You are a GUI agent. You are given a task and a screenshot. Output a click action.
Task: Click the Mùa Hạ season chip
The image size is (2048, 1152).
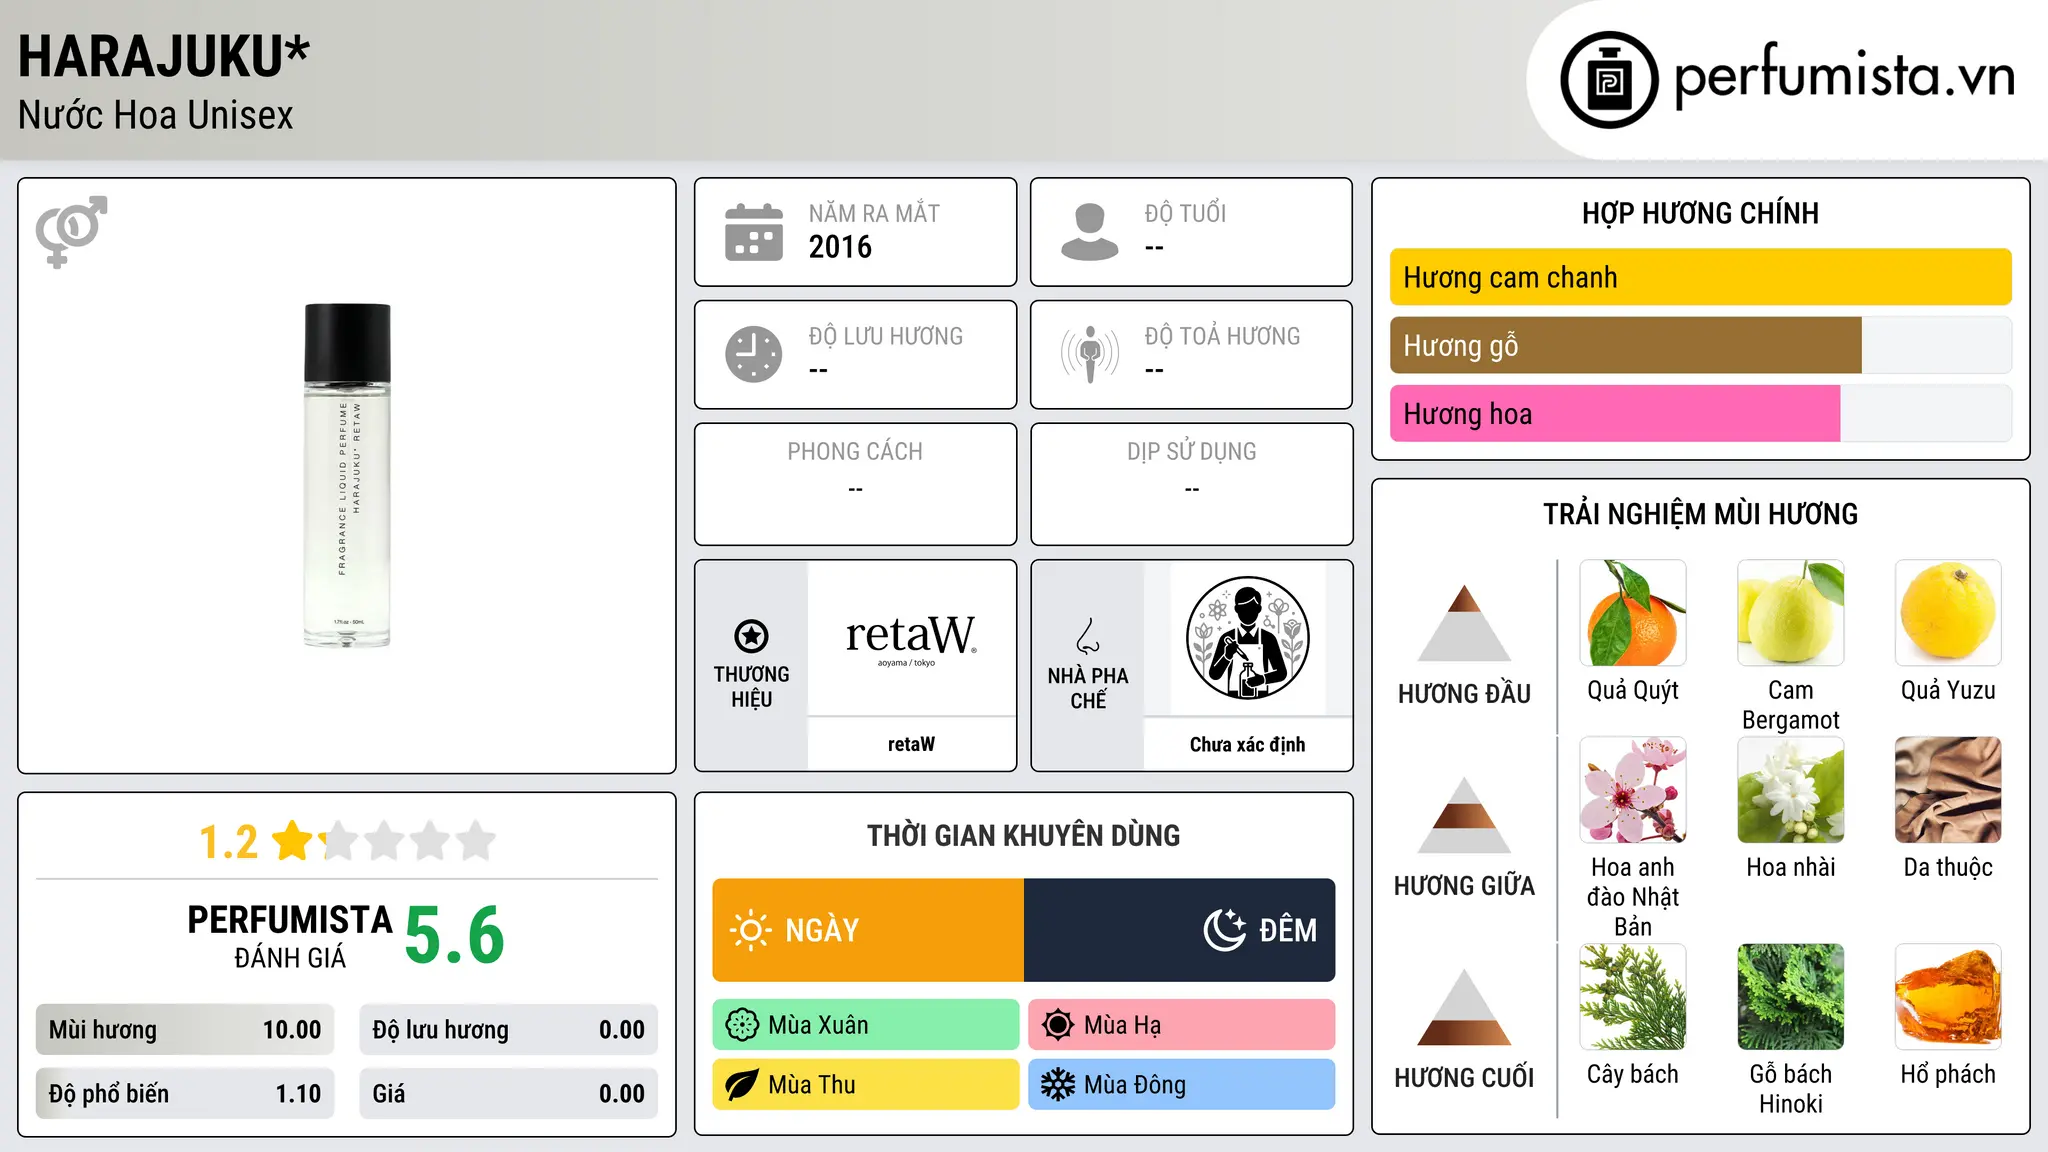[x=1182, y=1025]
